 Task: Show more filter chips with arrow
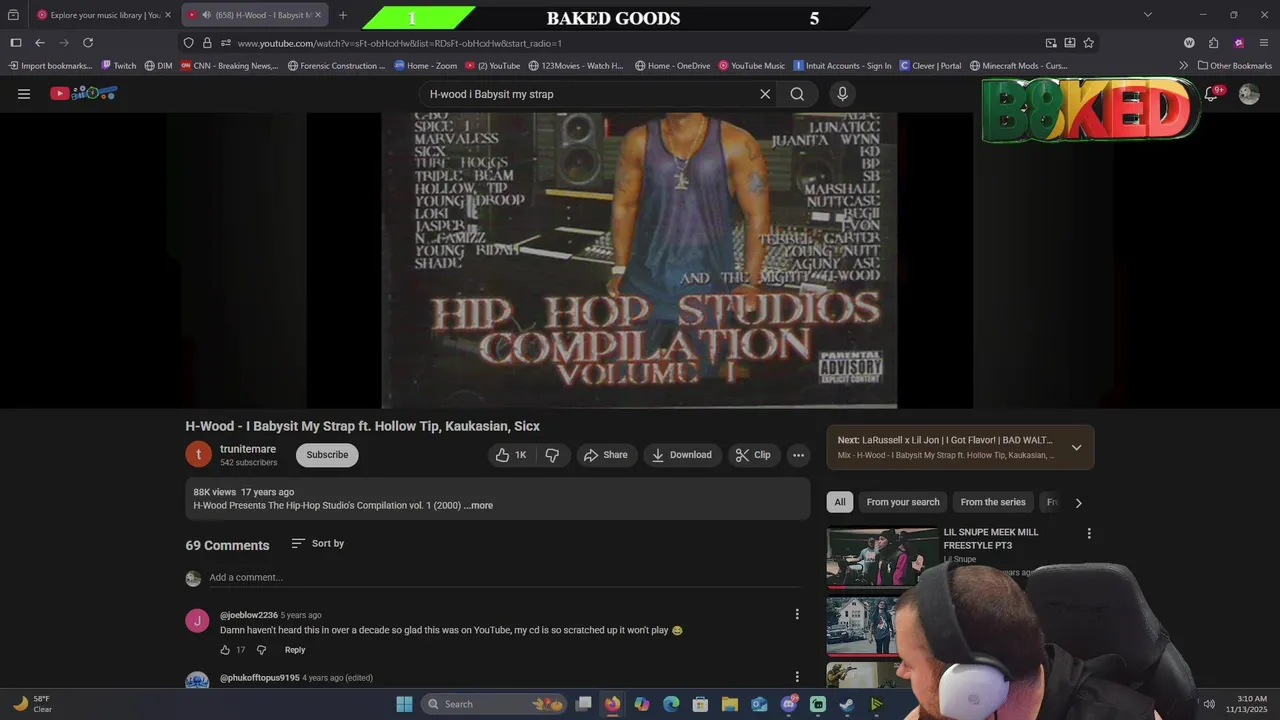pyautogui.click(x=1078, y=503)
